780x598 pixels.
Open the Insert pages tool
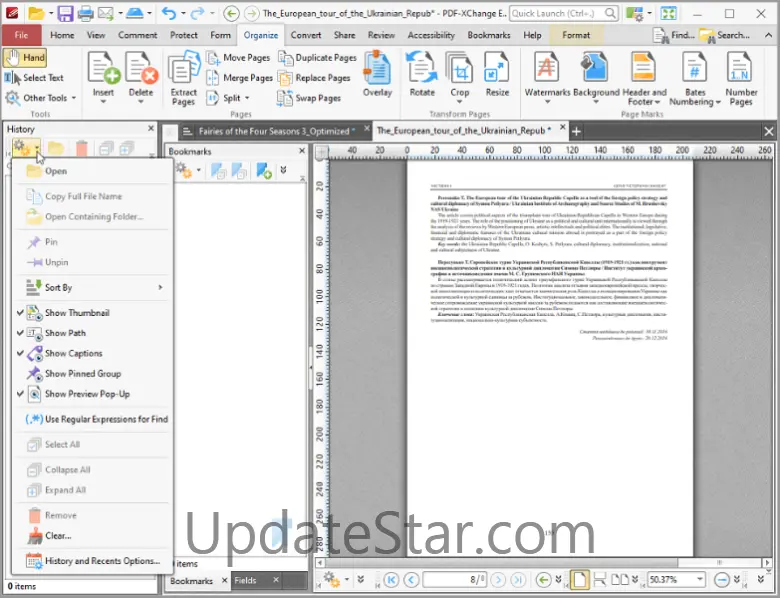tap(103, 78)
